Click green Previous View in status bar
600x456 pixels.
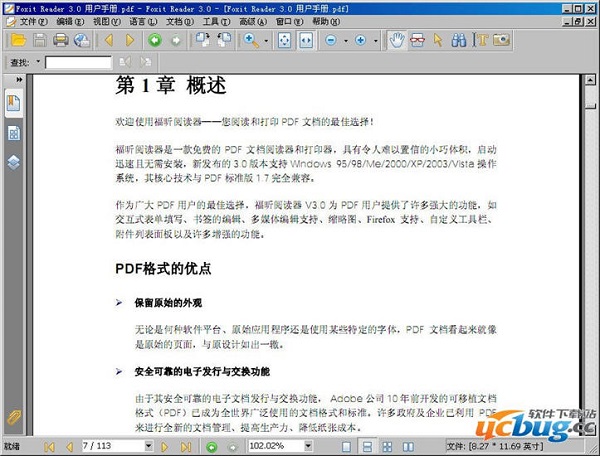(x=212, y=446)
